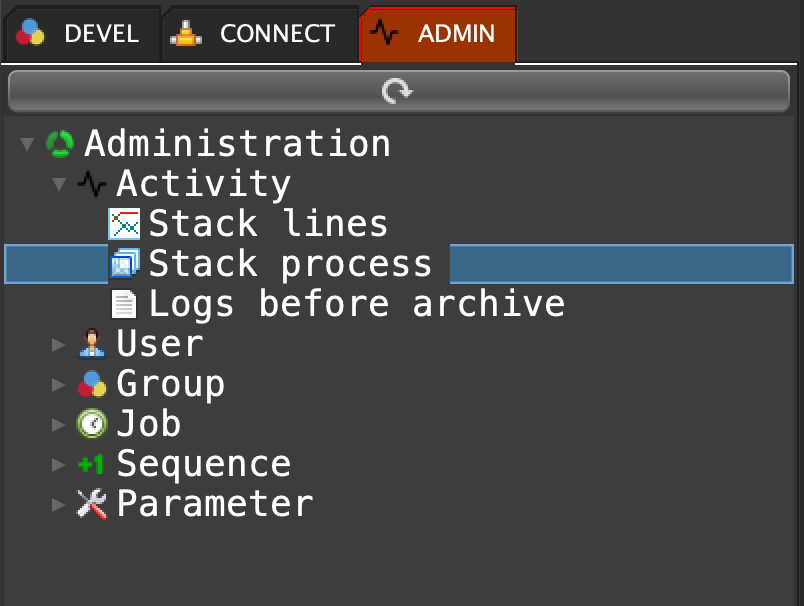Select the ADMIN tab
Screen dimensions: 804x606
(x=438, y=34)
